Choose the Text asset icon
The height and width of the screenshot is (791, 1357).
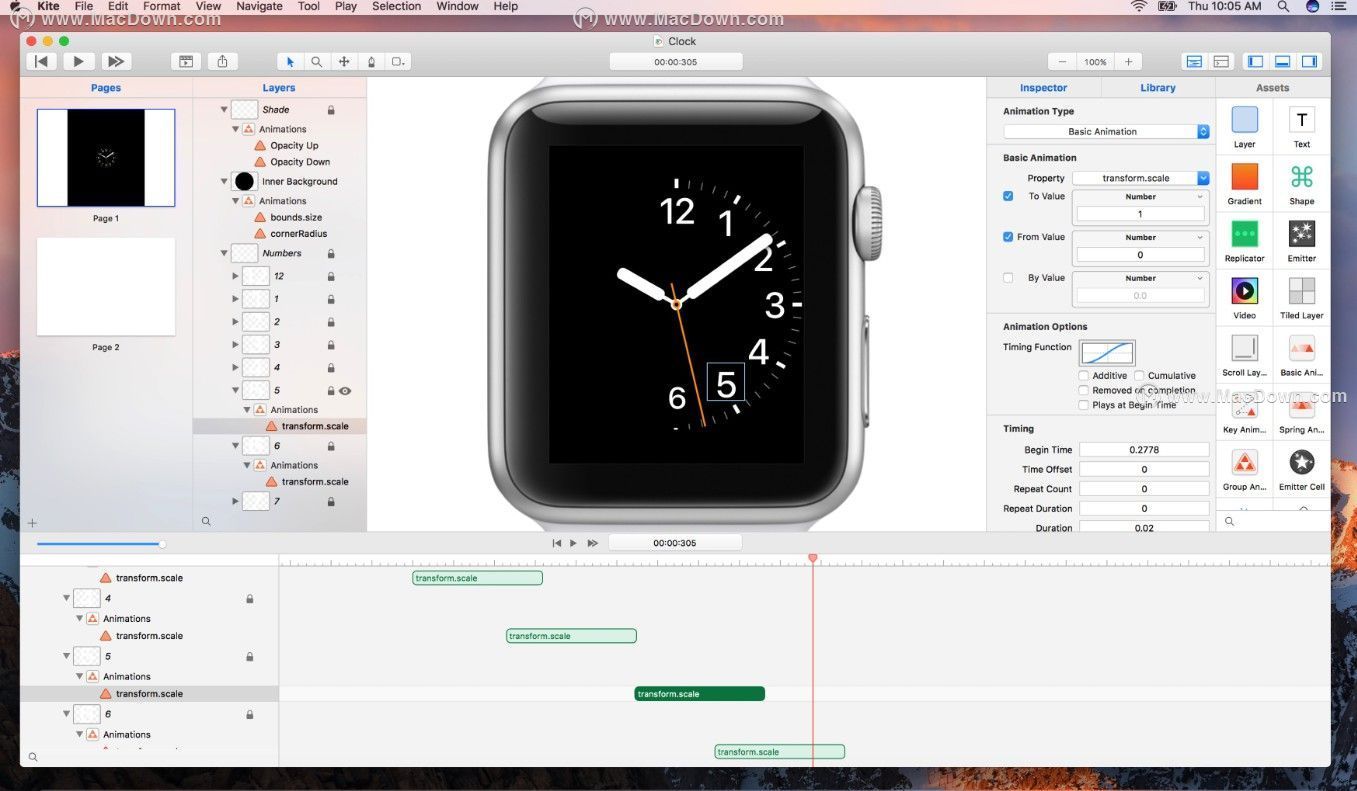pos(1302,120)
